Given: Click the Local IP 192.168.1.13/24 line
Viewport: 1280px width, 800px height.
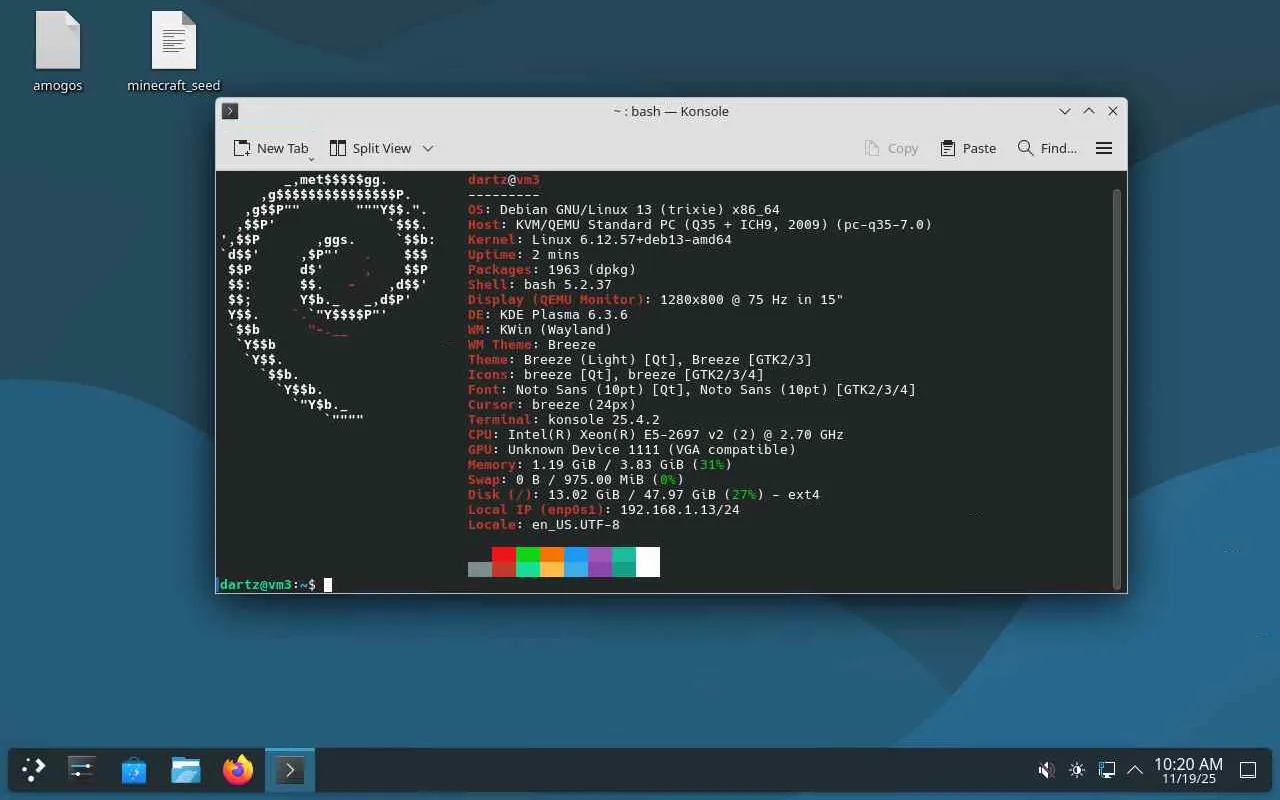Looking at the screenshot, I should pos(604,510).
